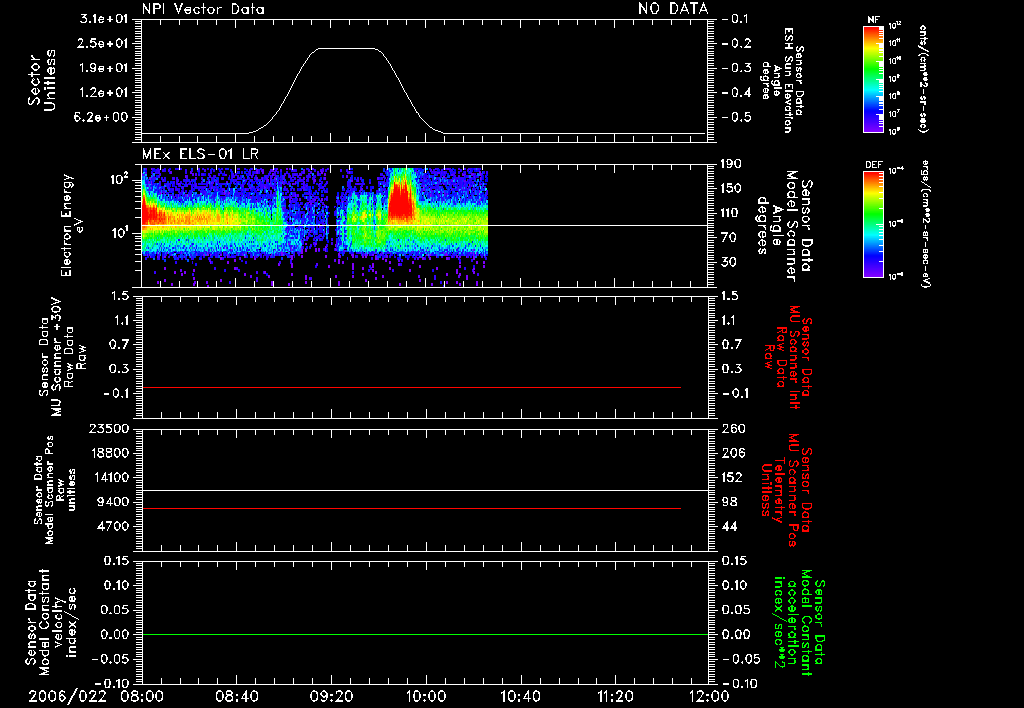Click the '1.9e+01' sector tick label
The height and width of the screenshot is (708, 1024).
pos(104,68)
